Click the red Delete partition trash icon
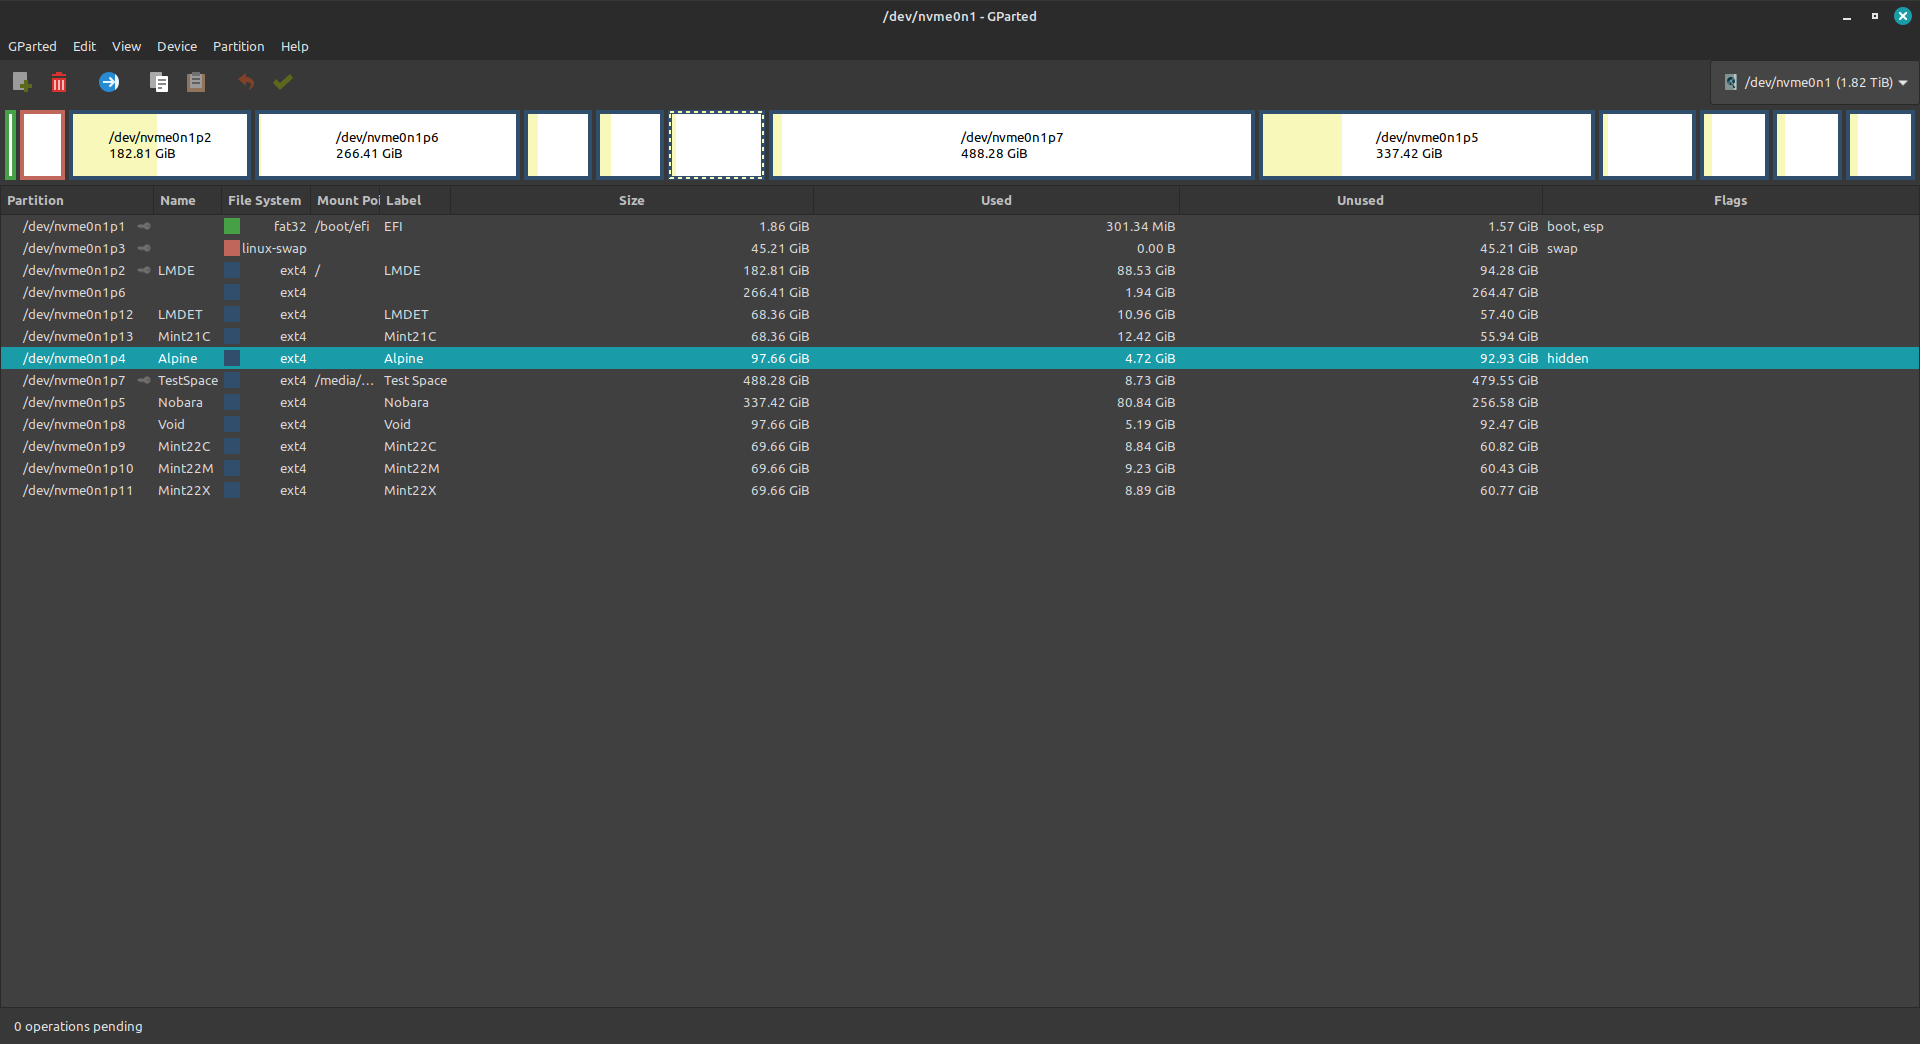This screenshot has width=1920, height=1044. click(59, 82)
